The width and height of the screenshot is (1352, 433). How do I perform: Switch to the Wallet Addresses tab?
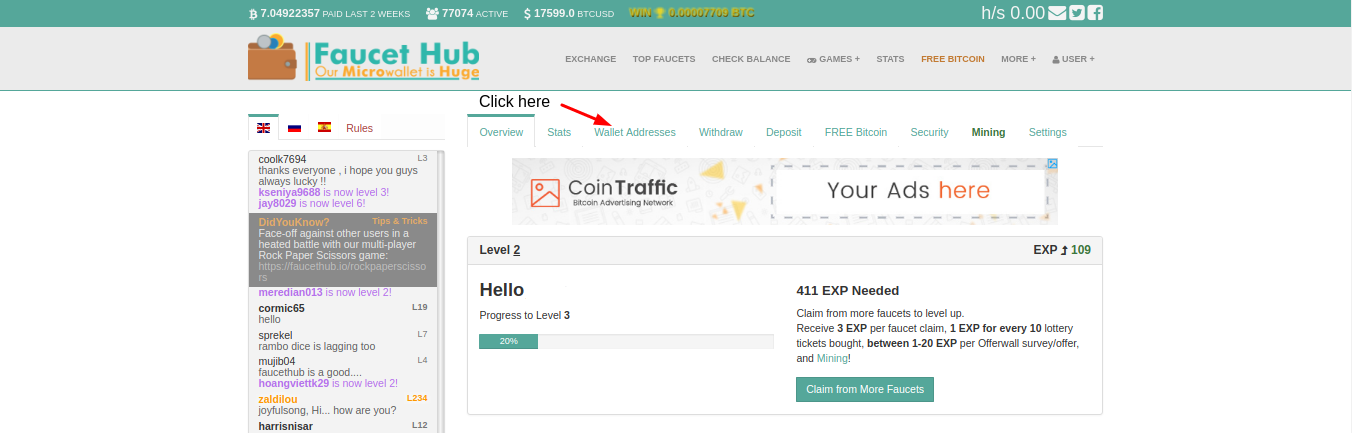[635, 132]
